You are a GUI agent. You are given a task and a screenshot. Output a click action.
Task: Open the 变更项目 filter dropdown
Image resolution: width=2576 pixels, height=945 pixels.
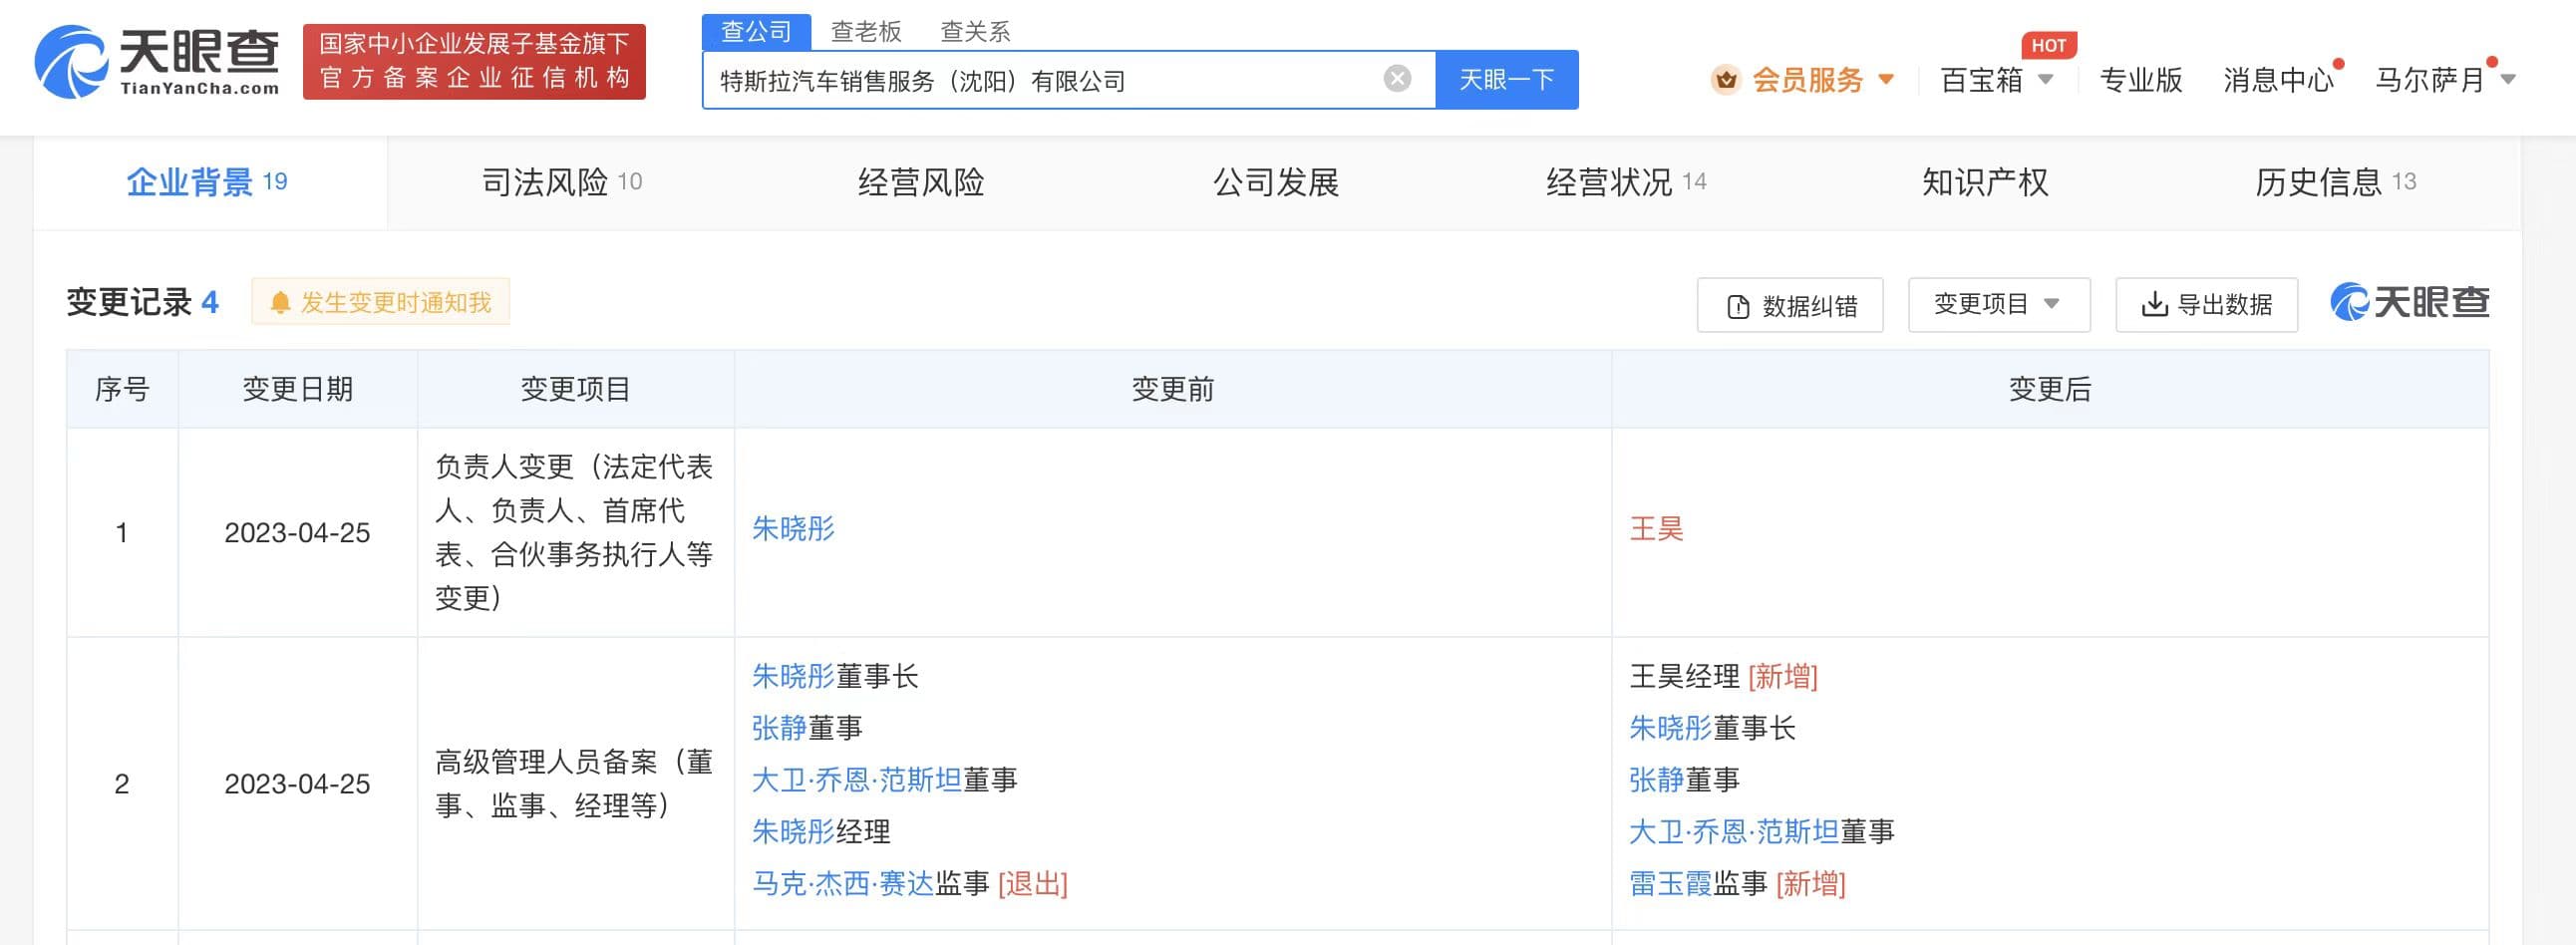click(1998, 304)
